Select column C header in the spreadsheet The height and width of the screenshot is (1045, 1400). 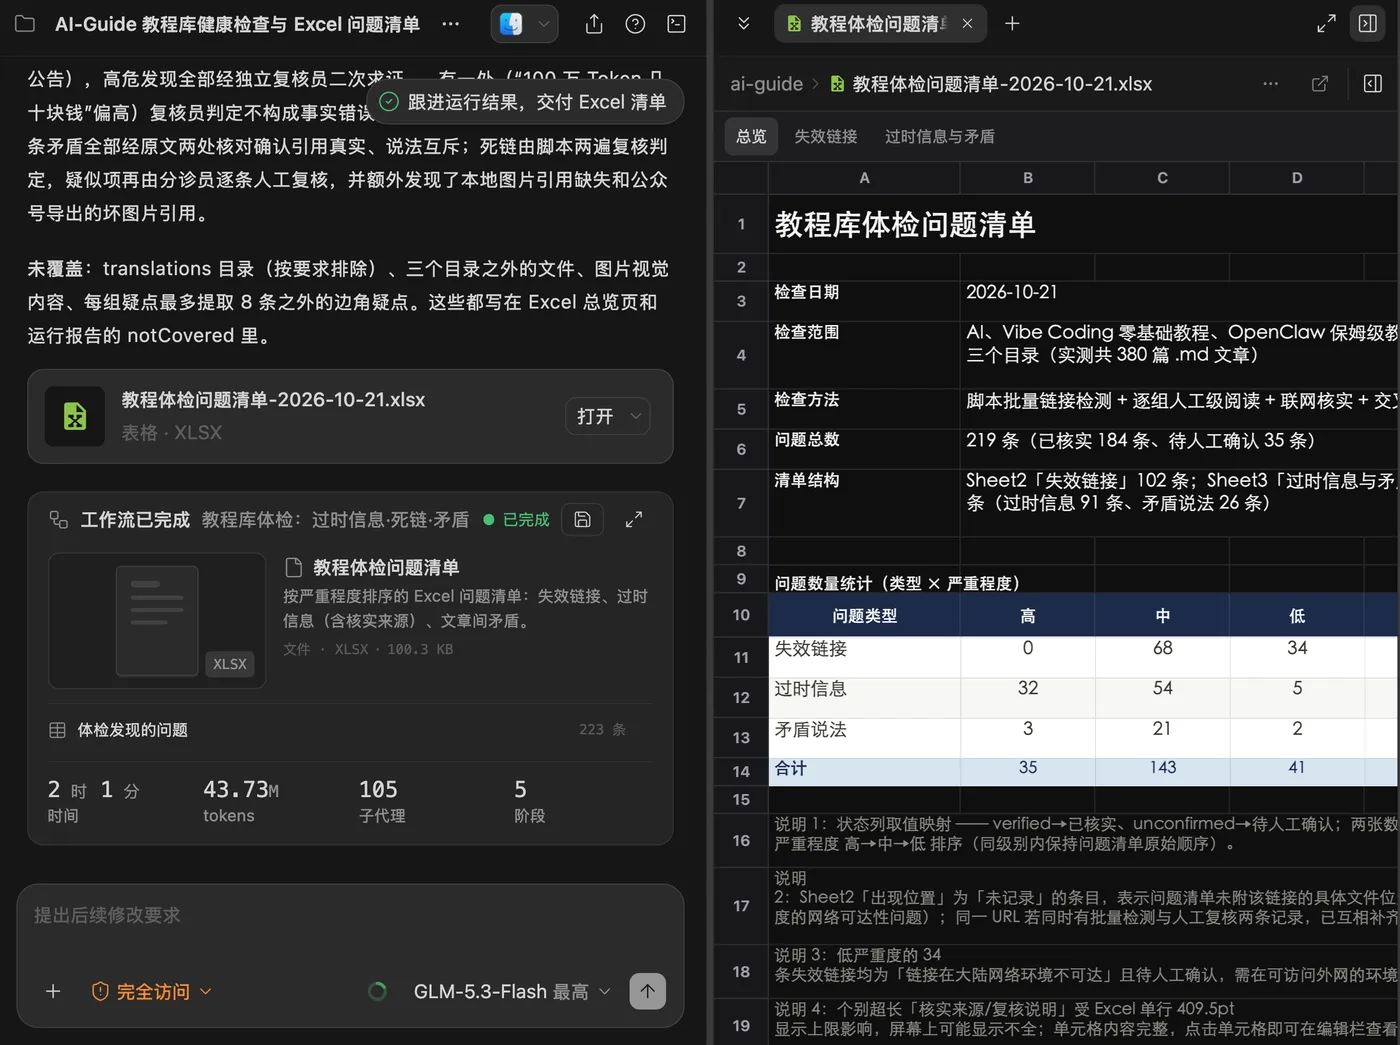1162,178
